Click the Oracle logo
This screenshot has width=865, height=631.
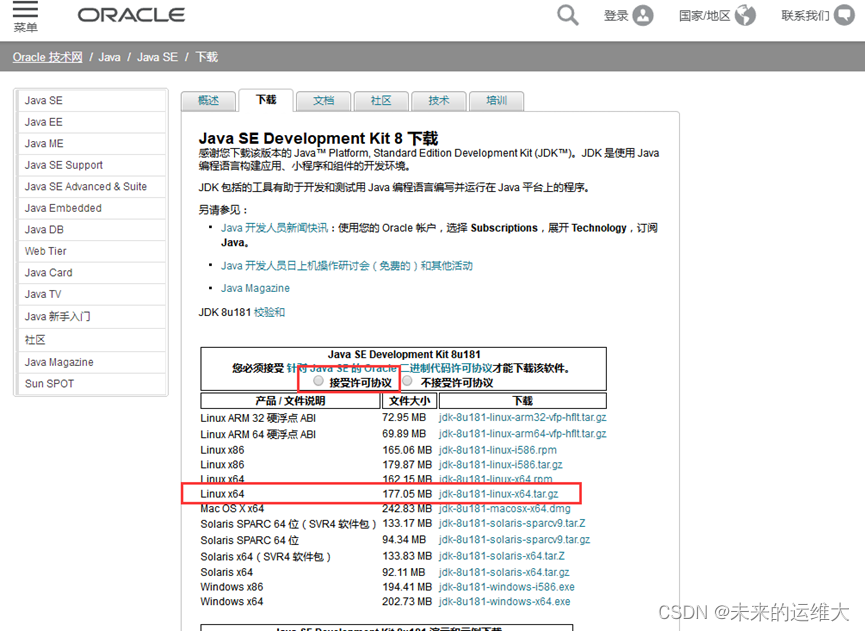click(131, 15)
